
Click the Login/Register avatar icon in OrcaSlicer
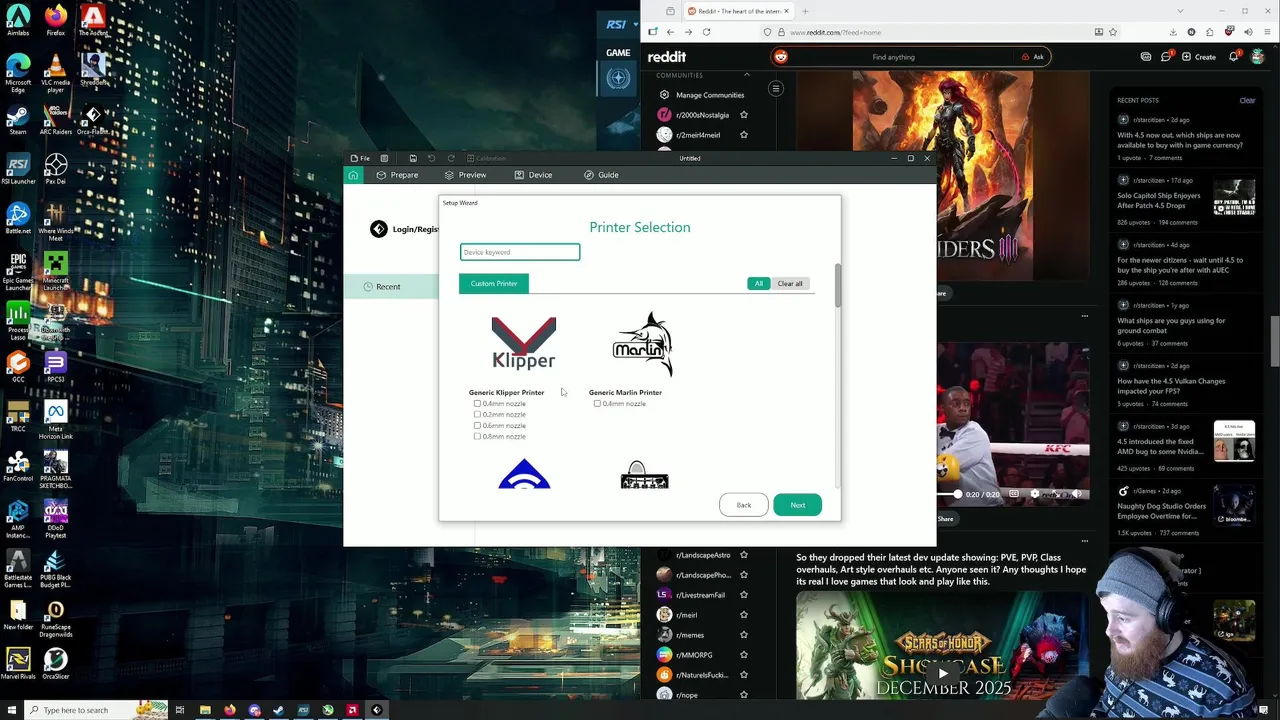pyautogui.click(x=378, y=229)
